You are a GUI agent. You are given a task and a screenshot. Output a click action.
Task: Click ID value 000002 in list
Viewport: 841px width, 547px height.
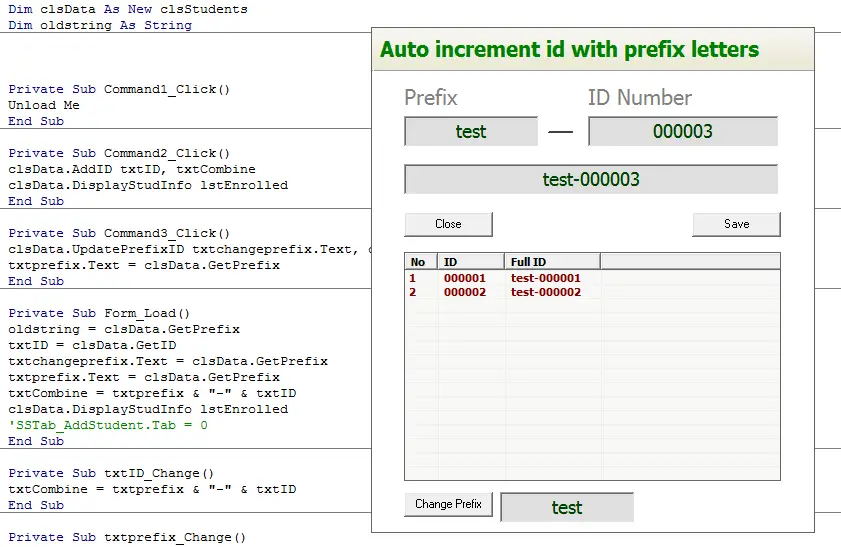click(464, 292)
